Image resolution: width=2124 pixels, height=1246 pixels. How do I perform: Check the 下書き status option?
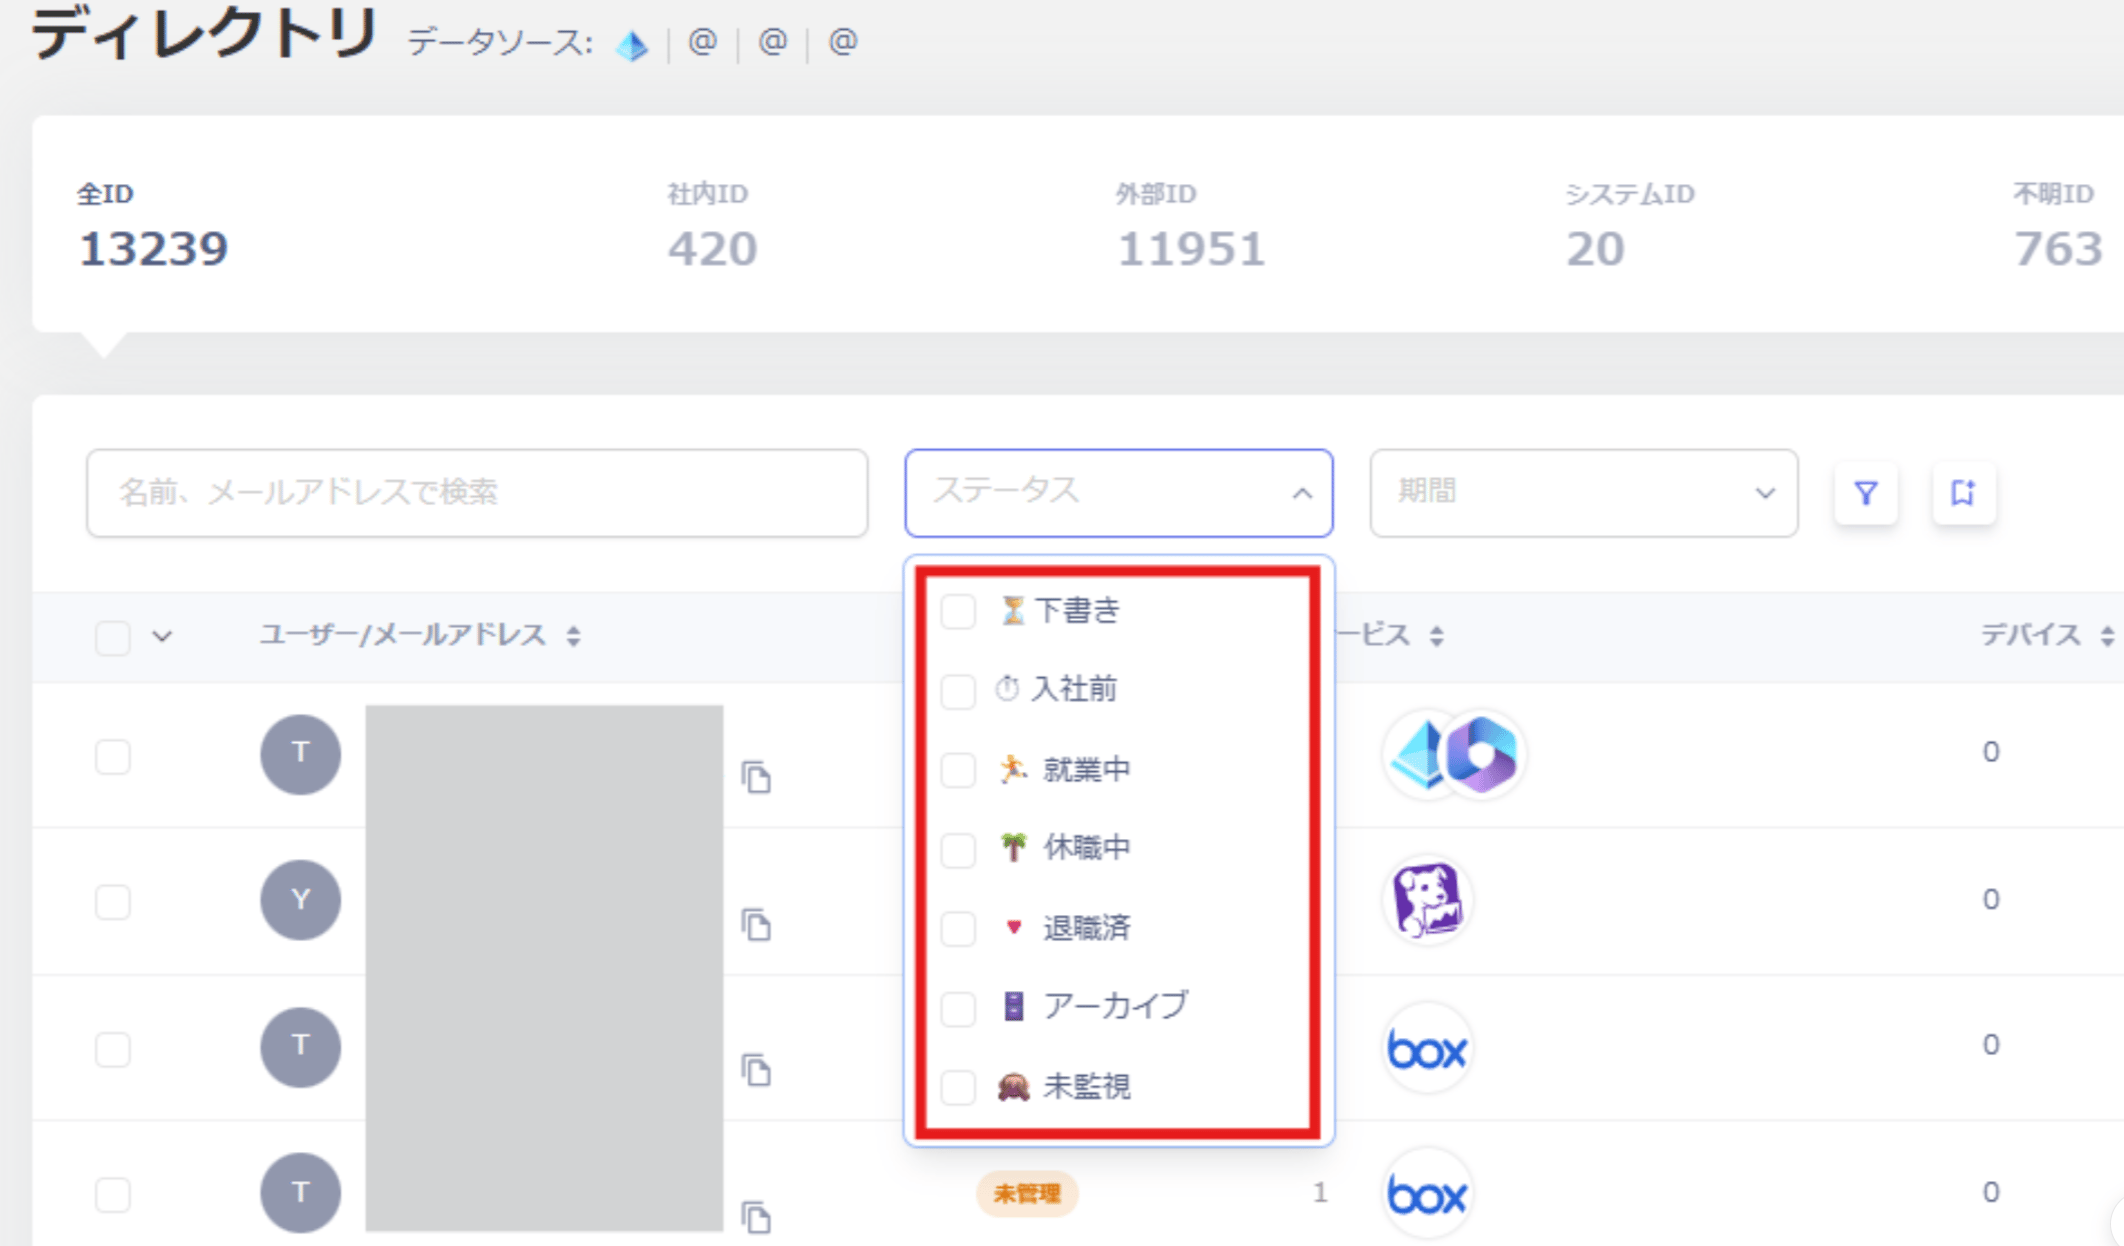(958, 611)
